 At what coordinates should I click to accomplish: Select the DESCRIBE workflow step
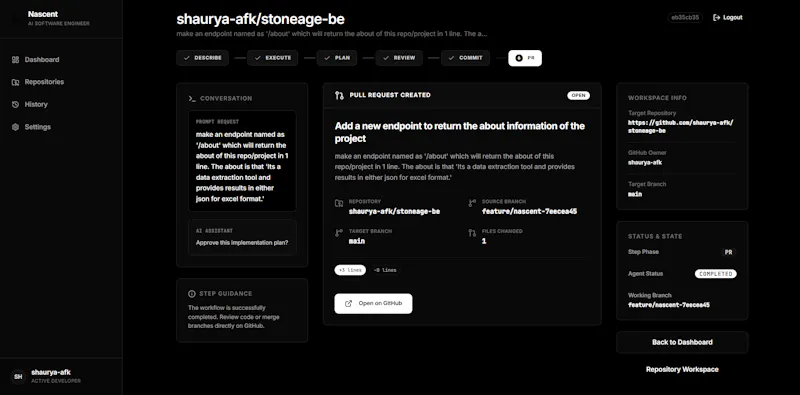tap(203, 58)
